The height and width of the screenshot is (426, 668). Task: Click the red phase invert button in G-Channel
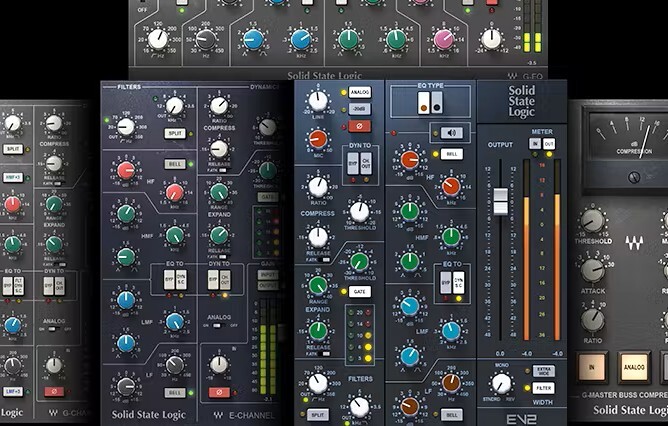point(54,391)
